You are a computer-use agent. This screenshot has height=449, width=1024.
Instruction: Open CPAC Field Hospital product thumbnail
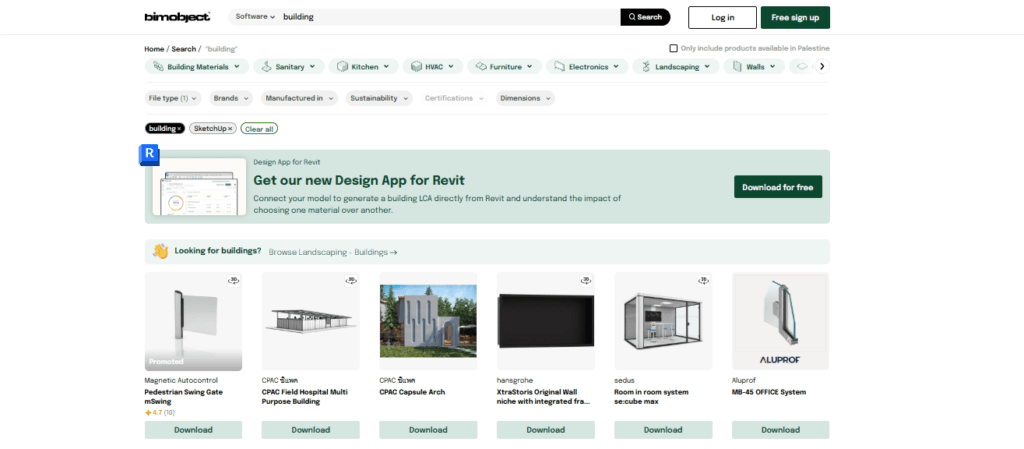(311, 321)
